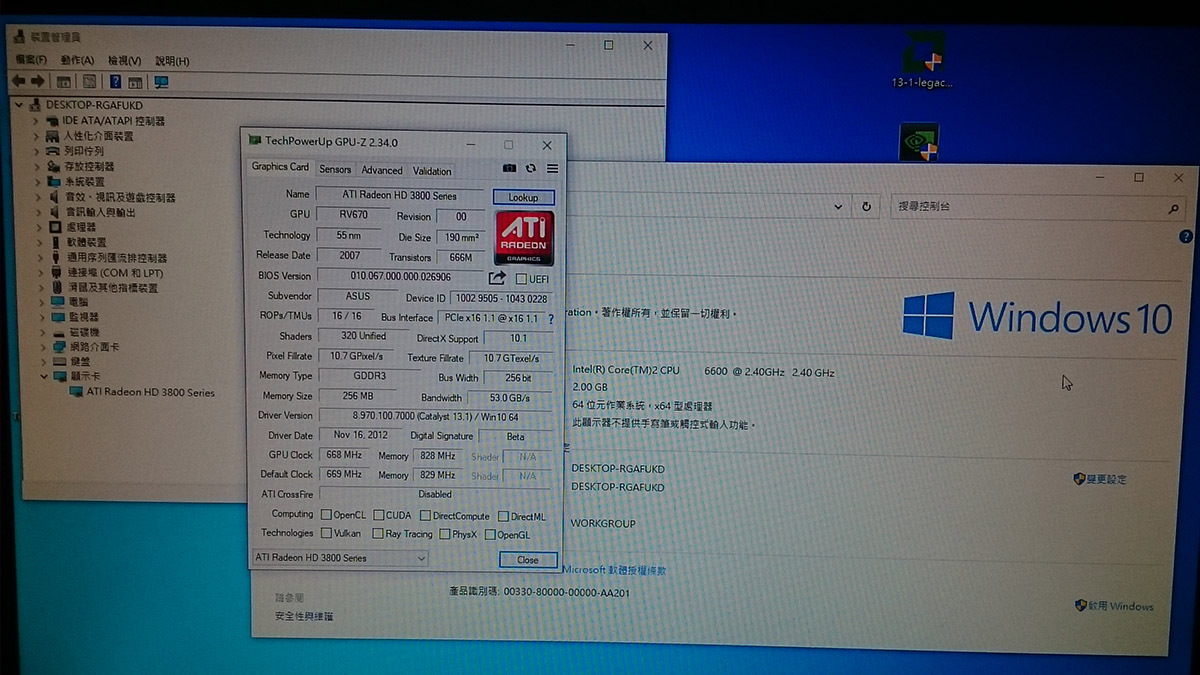The image size is (1200, 675).
Task: Toggle the PhysX checkbox
Action: [445, 534]
